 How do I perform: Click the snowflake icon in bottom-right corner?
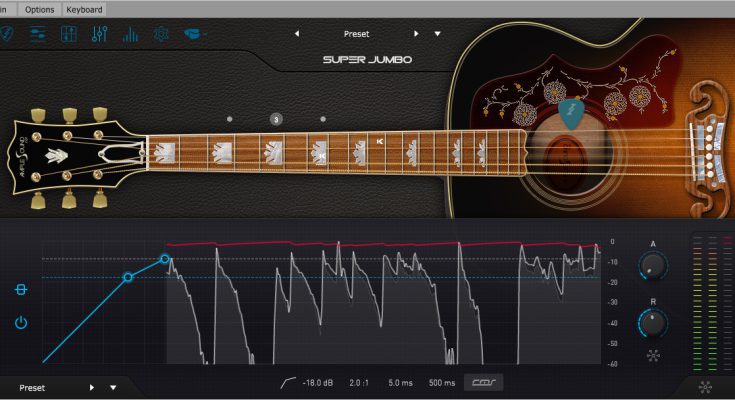704,388
